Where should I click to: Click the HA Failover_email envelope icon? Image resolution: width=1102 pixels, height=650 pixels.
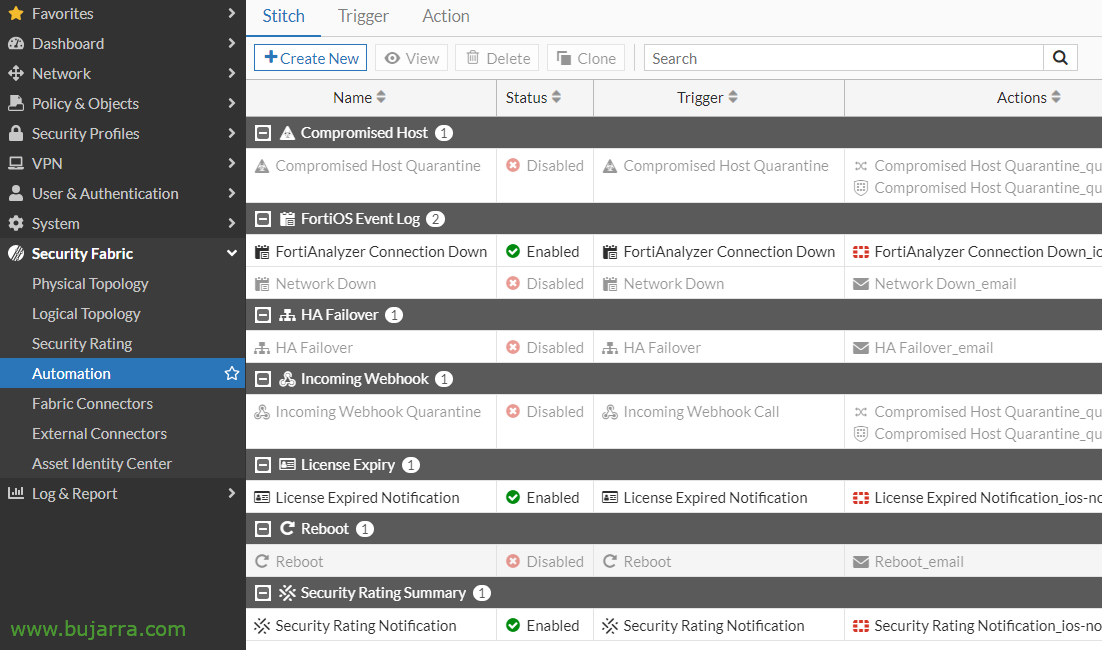coord(860,348)
